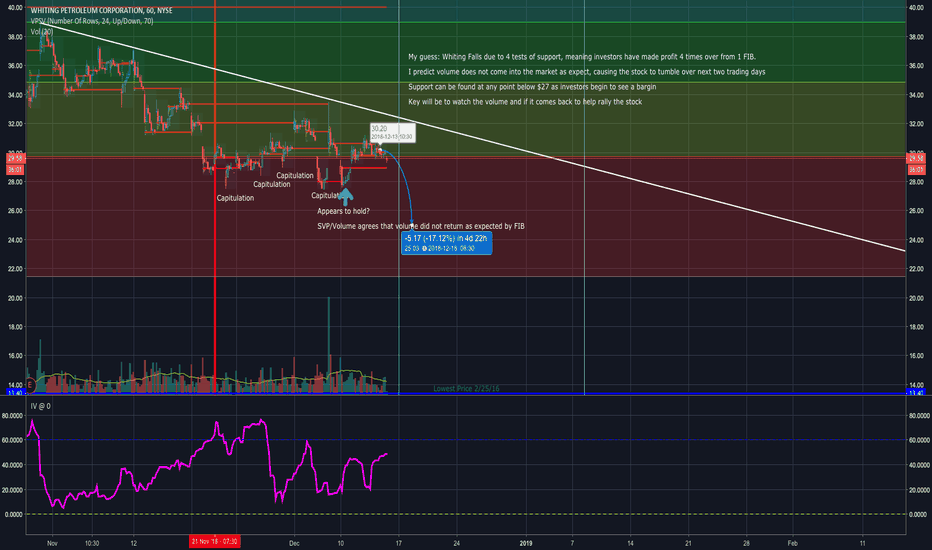Click 24.00 on the left price axis
Viewport: 932px width, 550px height.
pyautogui.click(x=15, y=240)
